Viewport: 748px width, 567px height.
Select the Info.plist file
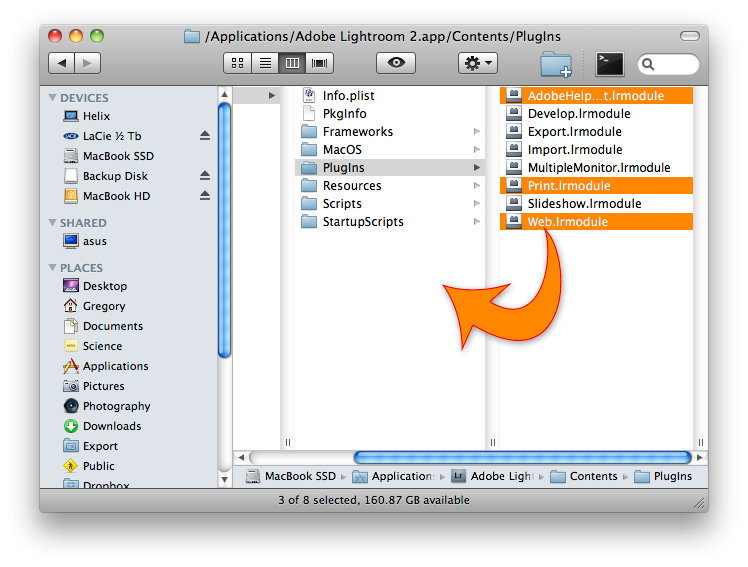click(x=389, y=95)
